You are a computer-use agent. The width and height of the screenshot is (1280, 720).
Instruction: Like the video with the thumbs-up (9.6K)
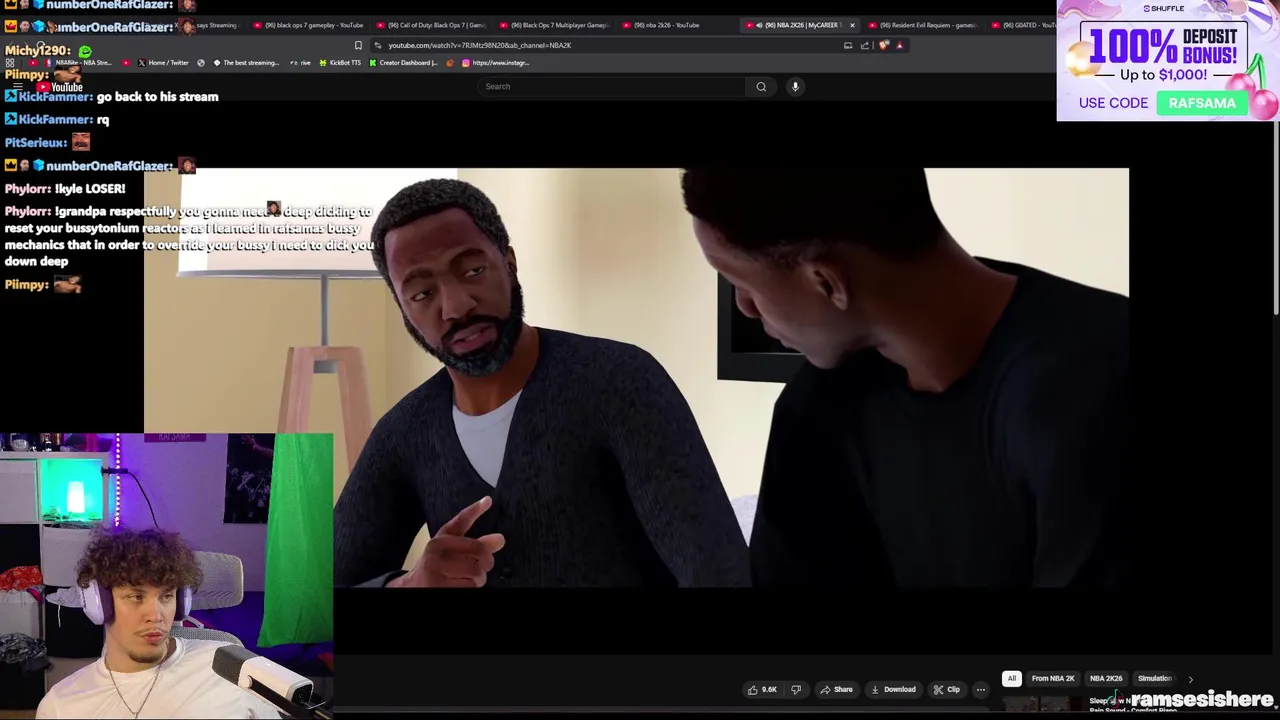pos(762,690)
